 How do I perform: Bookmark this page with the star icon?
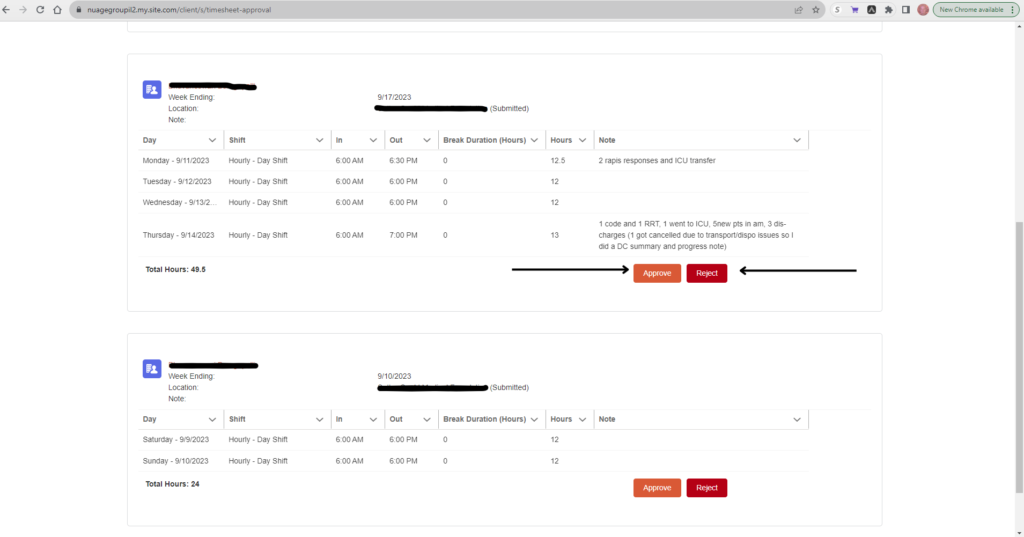[x=817, y=9]
